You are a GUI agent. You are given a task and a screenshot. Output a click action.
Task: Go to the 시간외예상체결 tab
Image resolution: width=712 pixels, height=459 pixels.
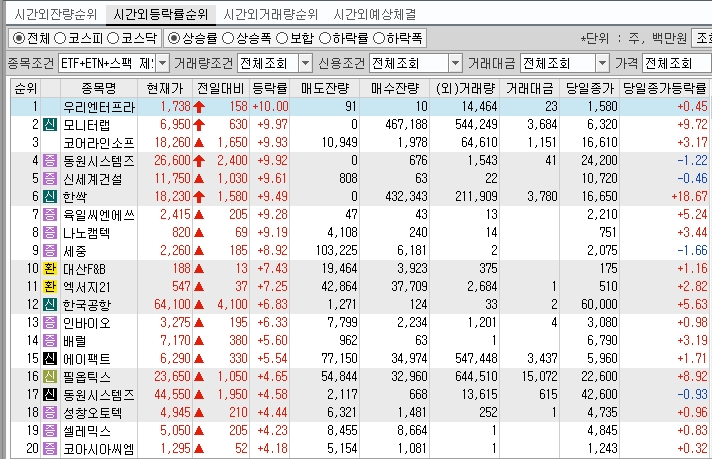(x=375, y=15)
